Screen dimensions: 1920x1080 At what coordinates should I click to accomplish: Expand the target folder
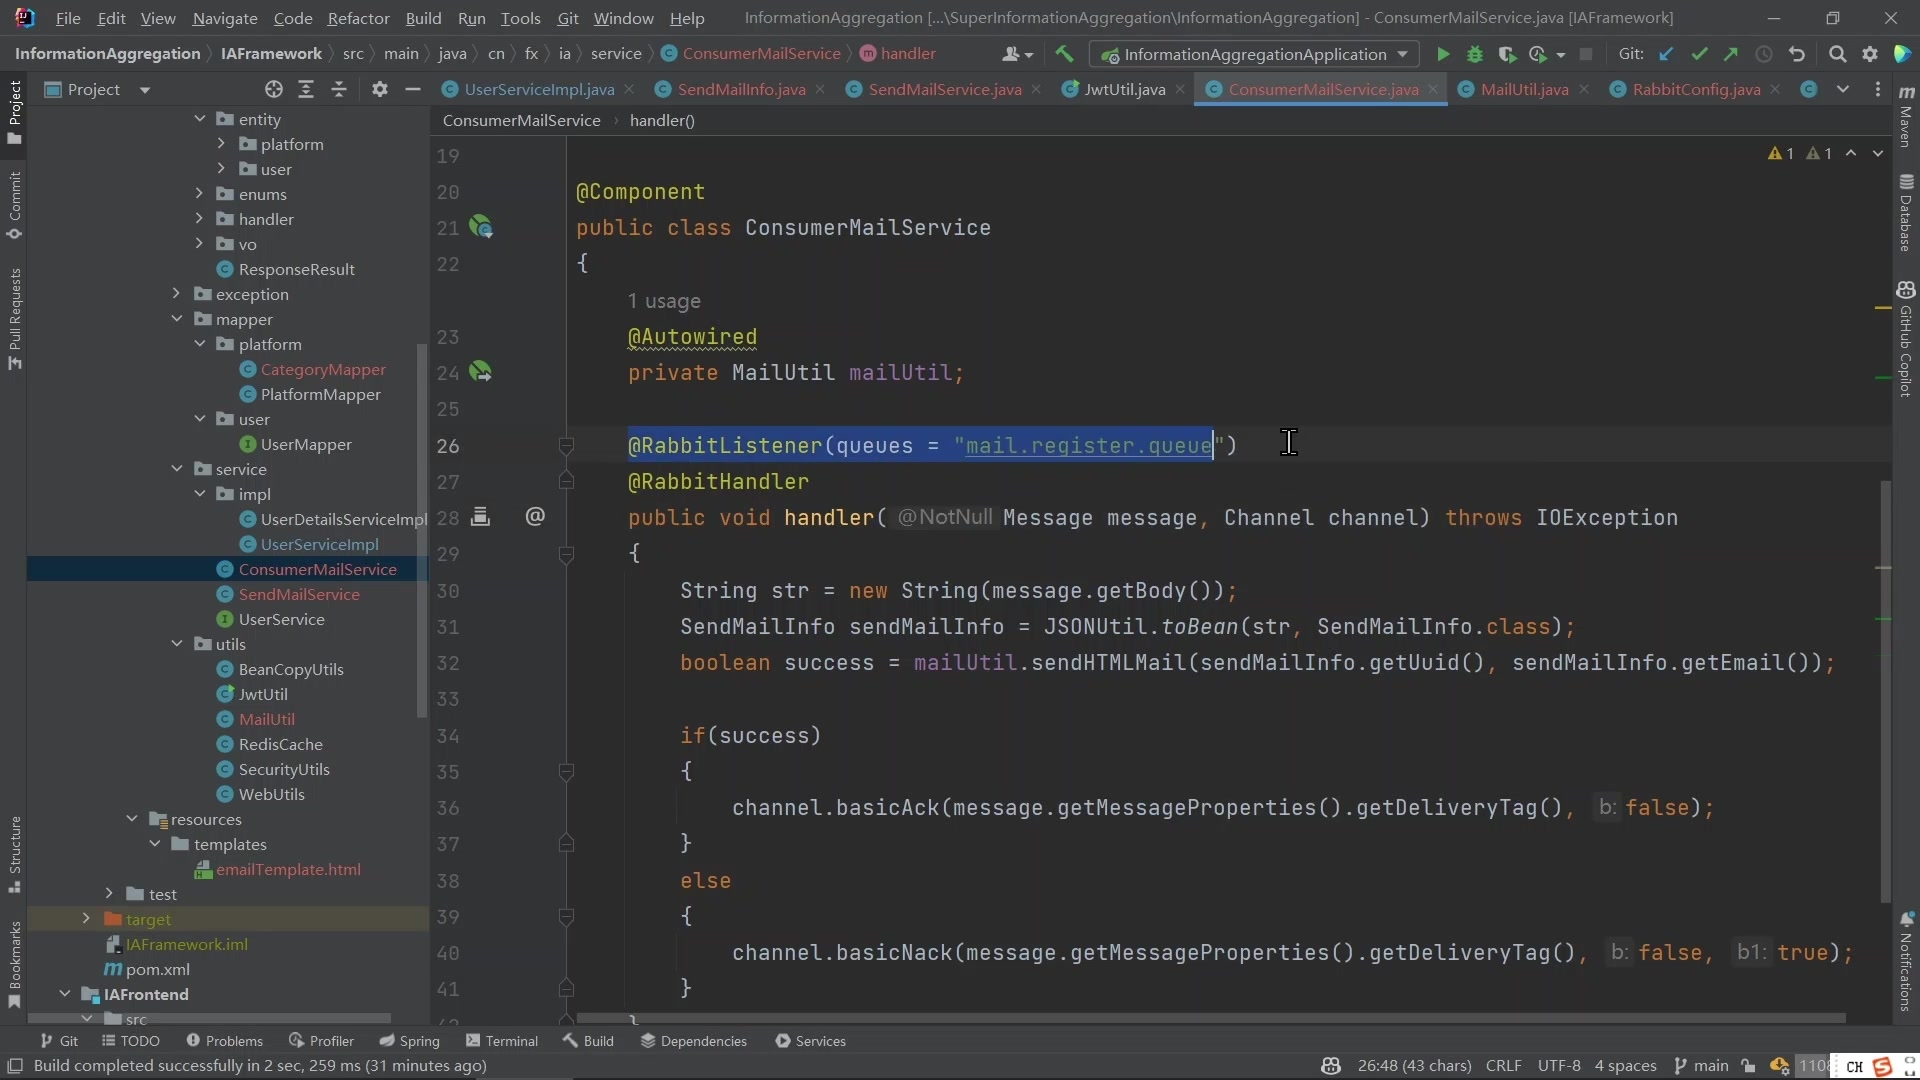[86, 919]
